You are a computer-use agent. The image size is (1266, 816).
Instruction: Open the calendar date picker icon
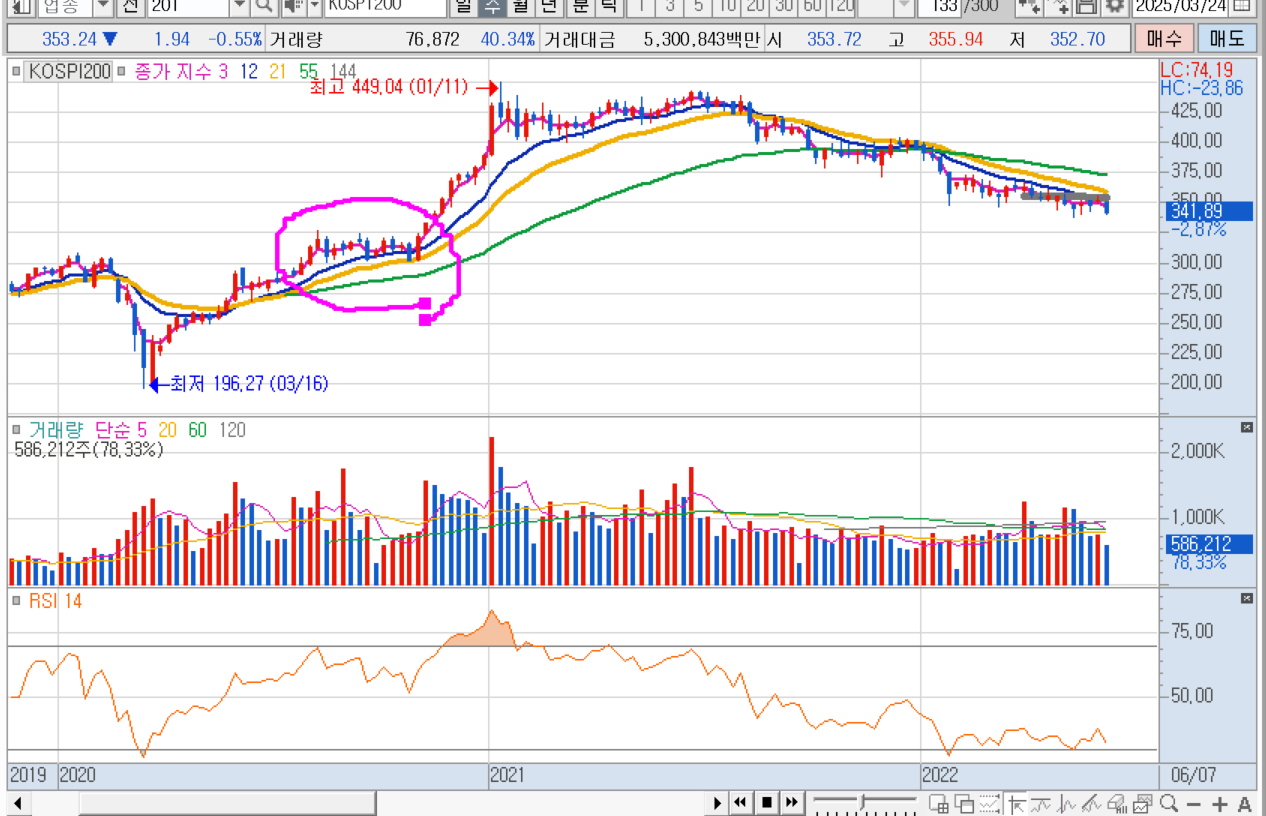coord(1240,7)
